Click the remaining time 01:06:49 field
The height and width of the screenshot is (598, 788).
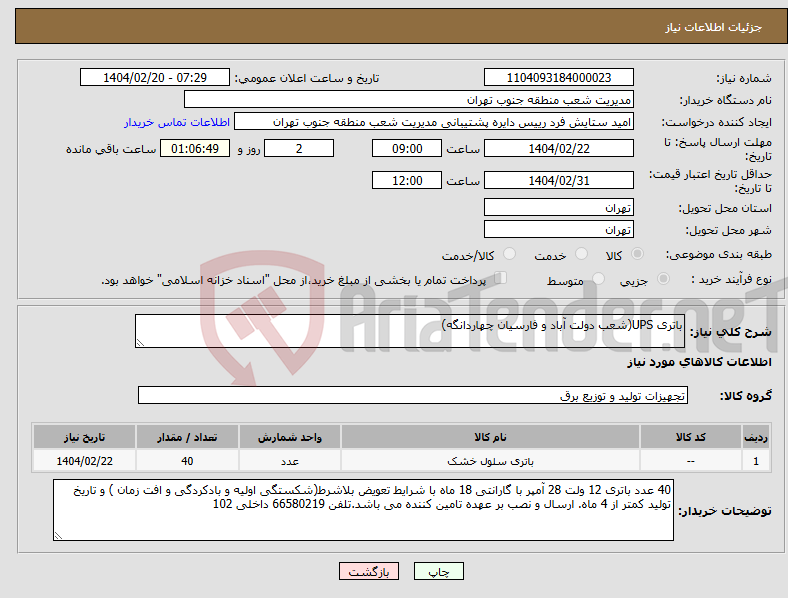[x=195, y=148]
